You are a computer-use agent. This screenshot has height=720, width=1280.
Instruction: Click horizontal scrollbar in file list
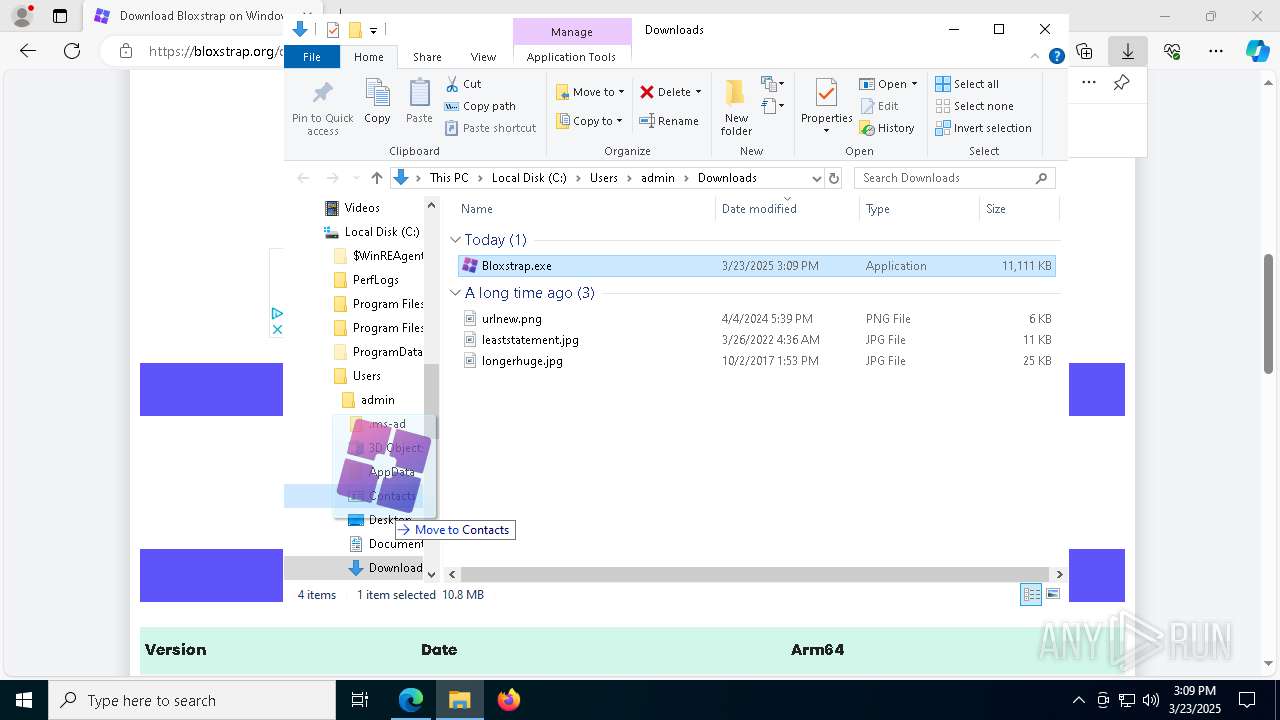point(756,575)
